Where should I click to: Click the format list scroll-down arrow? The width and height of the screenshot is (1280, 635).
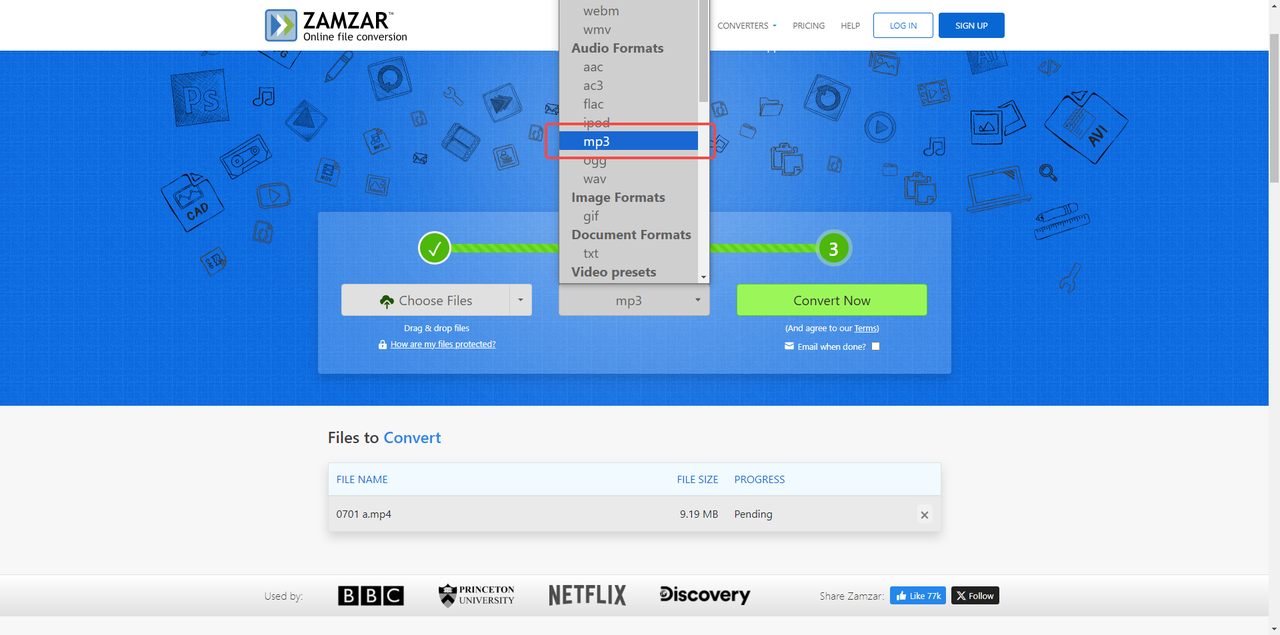point(703,276)
